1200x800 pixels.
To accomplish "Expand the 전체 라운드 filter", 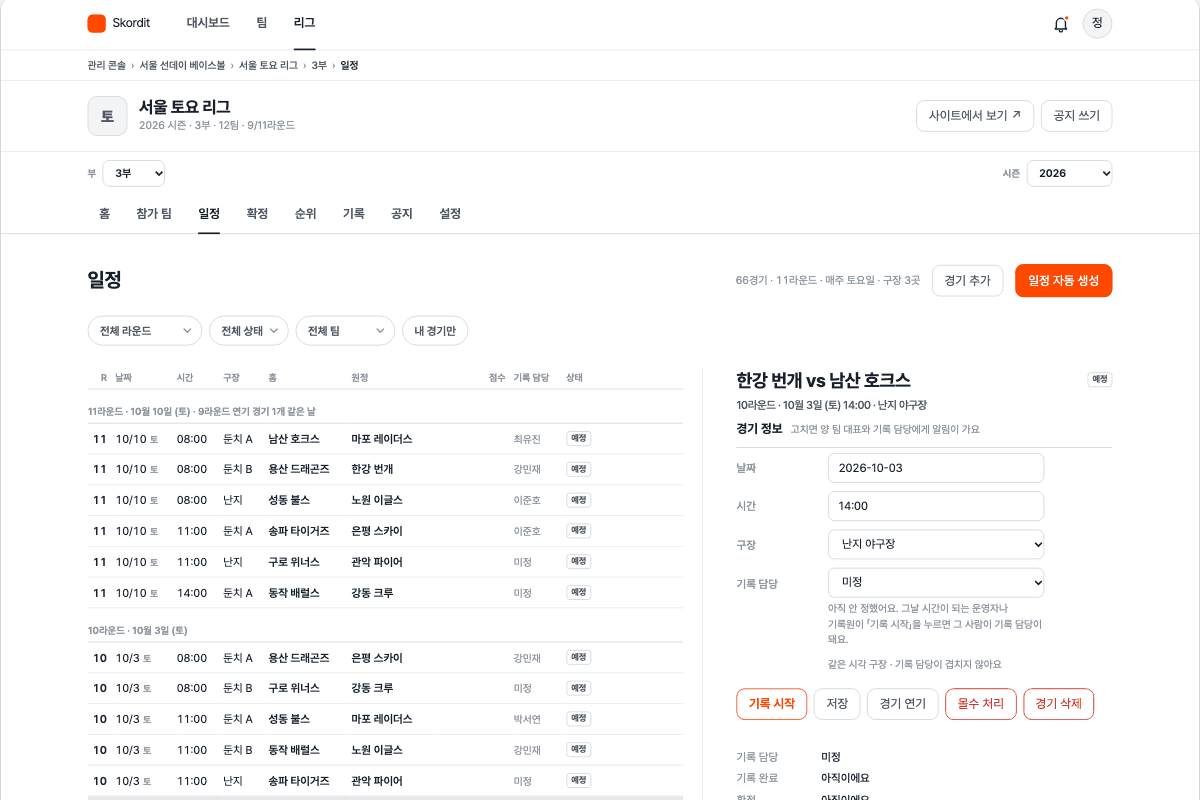I will pyautogui.click(x=145, y=331).
